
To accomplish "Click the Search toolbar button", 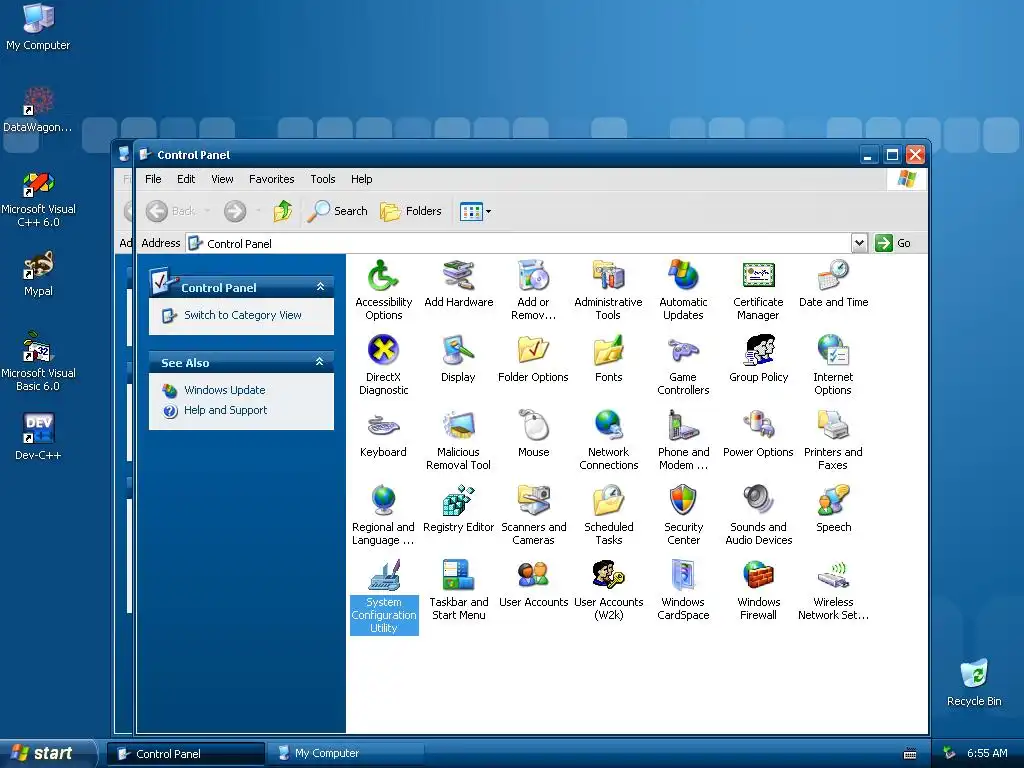I will coord(338,211).
